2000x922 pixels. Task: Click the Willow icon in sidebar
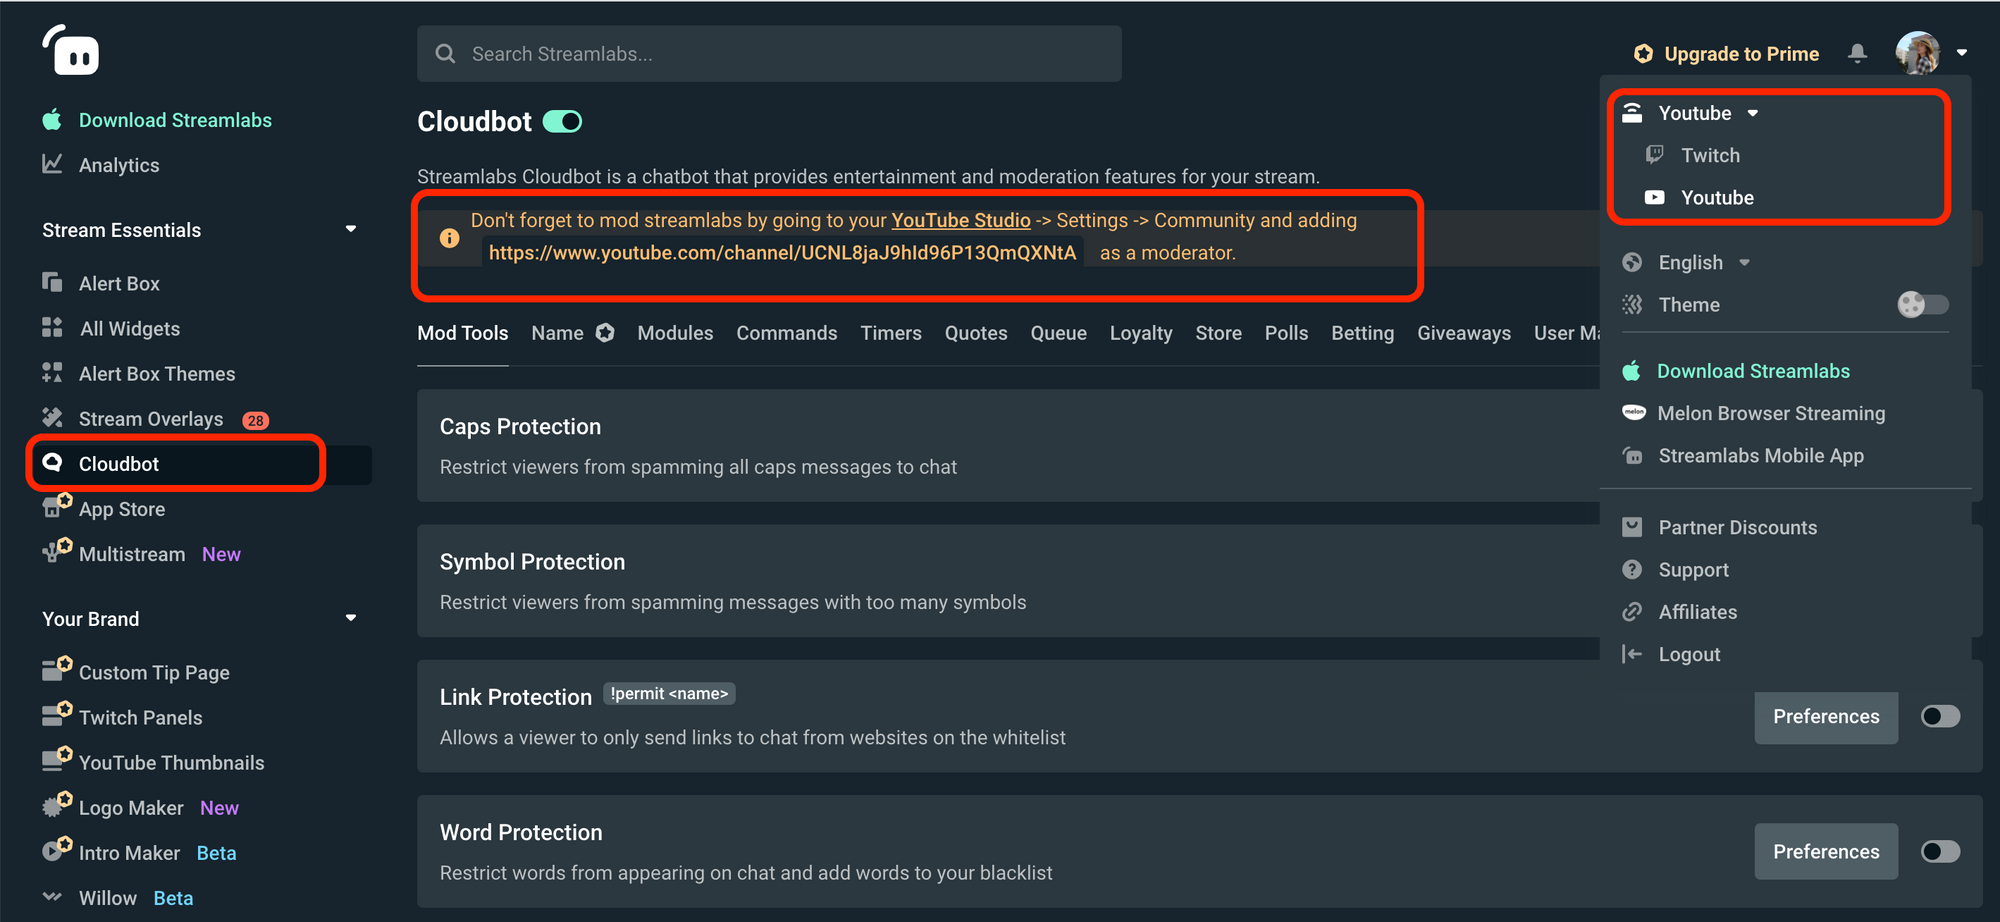(x=52, y=896)
